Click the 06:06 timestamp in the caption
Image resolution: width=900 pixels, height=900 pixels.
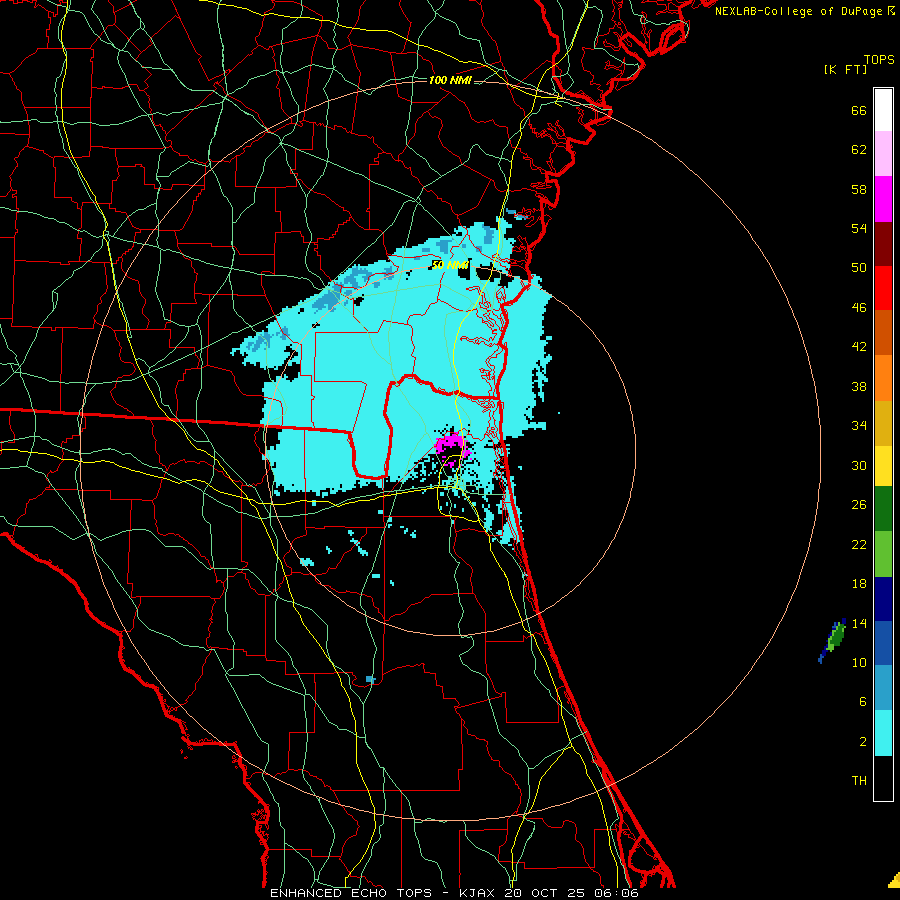click(x=617, y=893)
